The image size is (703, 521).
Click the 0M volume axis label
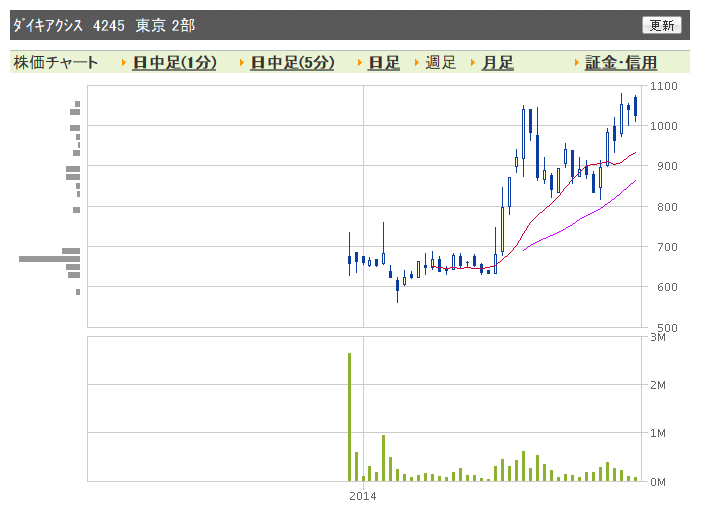click(x=658, y=482)
